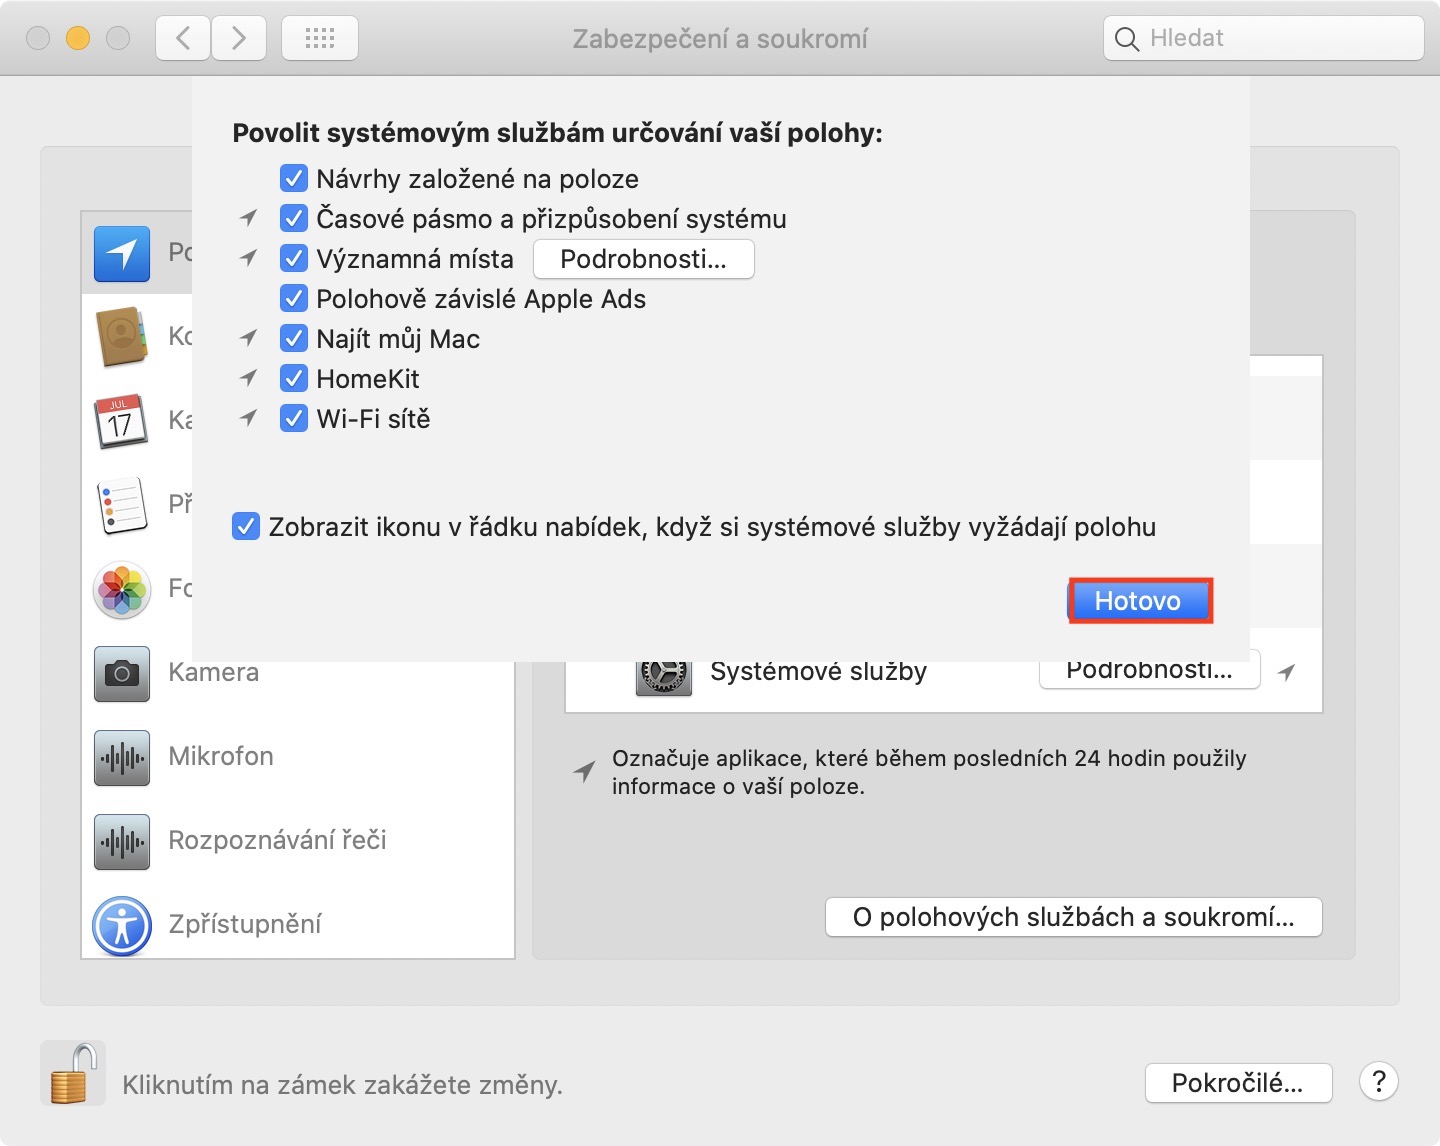Disable the Wi-Fi sítě checkbox

tap(294, 419)
